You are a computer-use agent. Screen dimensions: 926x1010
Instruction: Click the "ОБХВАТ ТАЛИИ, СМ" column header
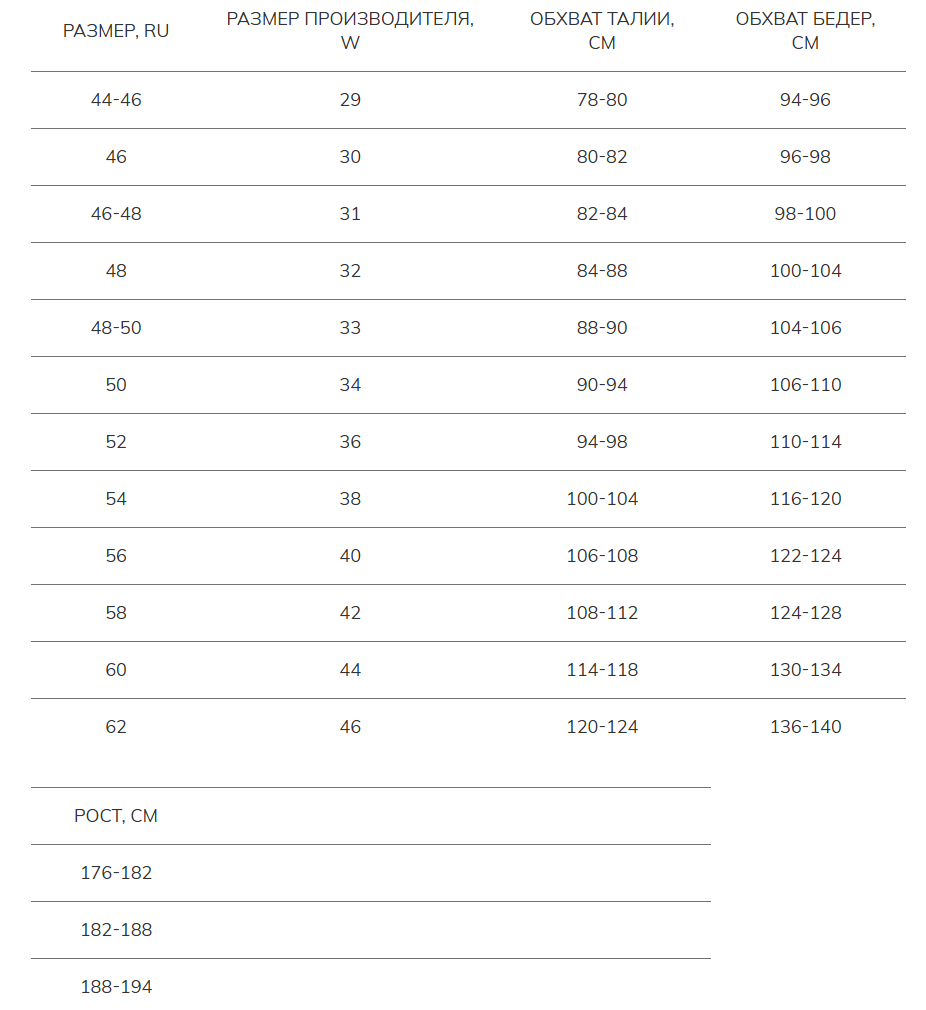tap(602, 31)
